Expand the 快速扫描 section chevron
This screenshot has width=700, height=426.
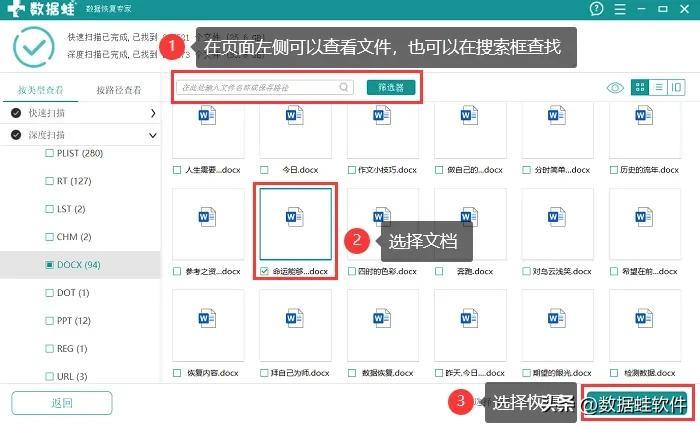(153, 113)
